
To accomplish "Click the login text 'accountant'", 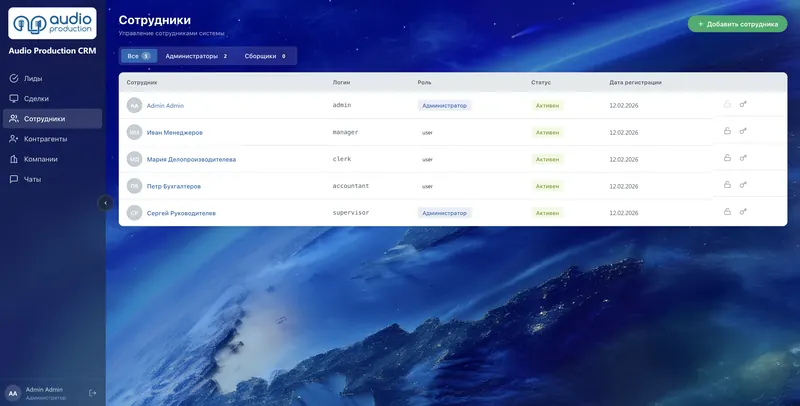I will click(351, 186).
